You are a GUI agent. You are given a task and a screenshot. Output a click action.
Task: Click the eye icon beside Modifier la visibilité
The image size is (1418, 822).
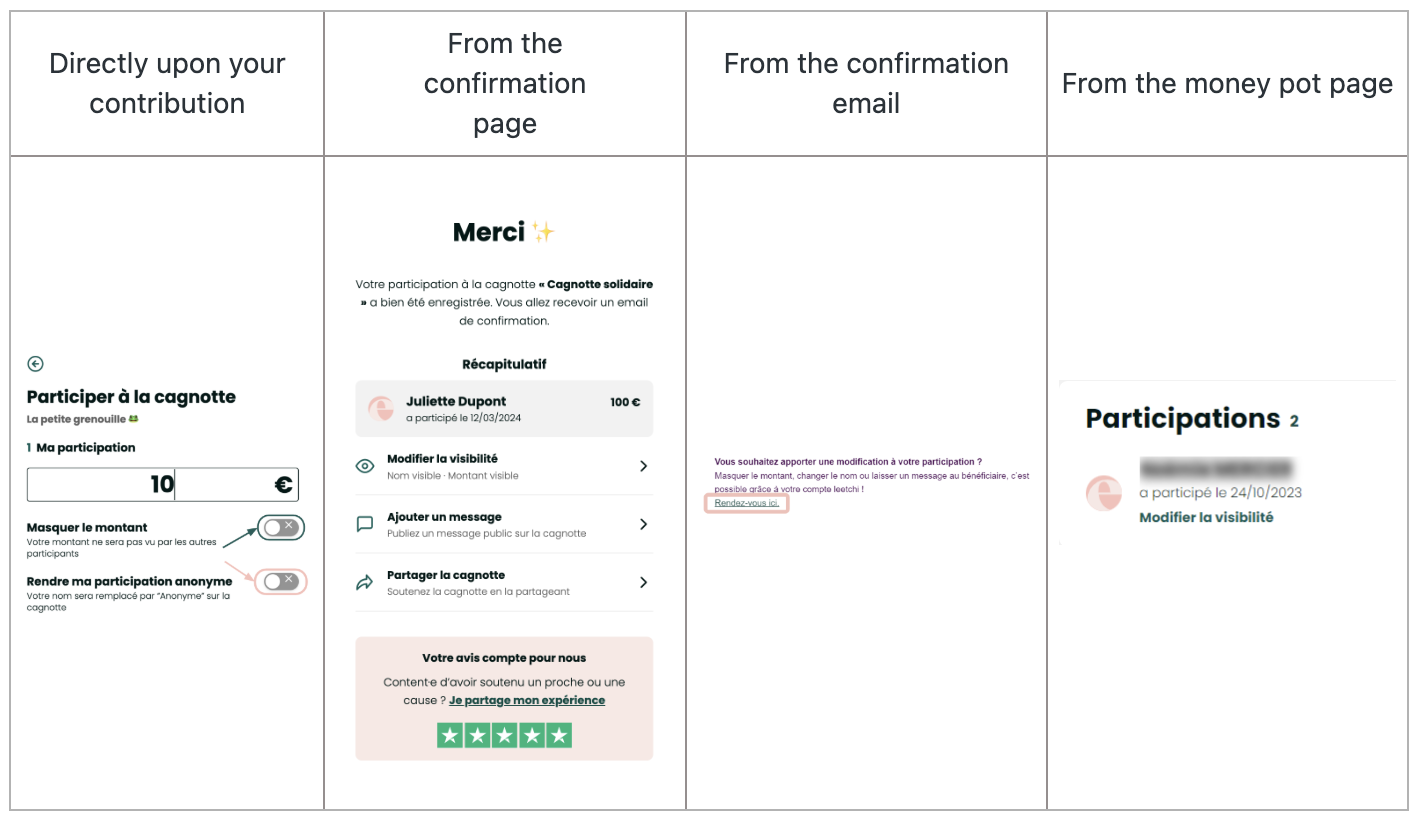366,466
